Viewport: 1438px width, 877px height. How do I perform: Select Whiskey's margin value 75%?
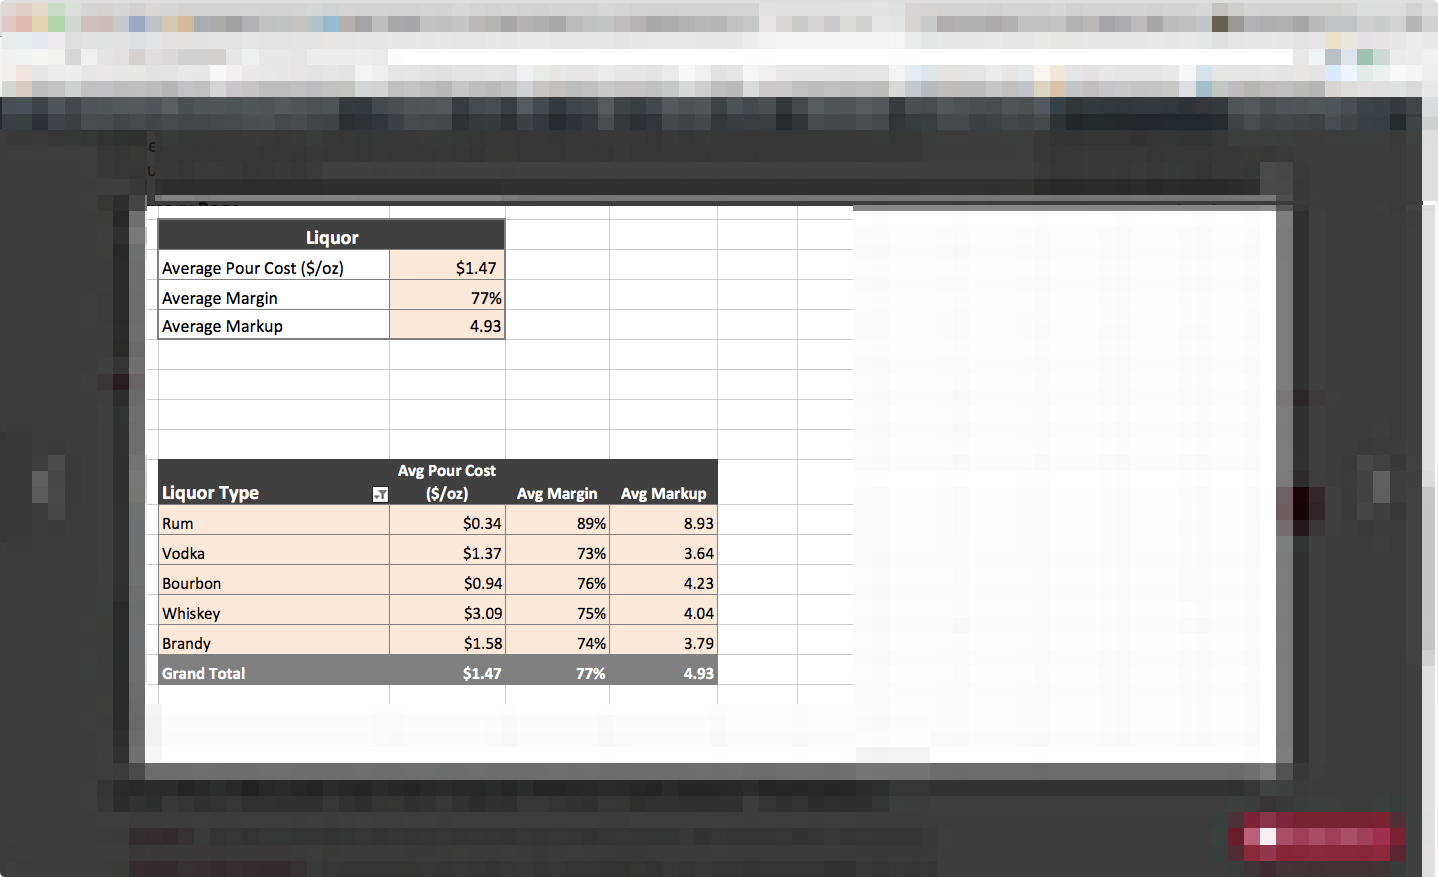click(557, 610)
